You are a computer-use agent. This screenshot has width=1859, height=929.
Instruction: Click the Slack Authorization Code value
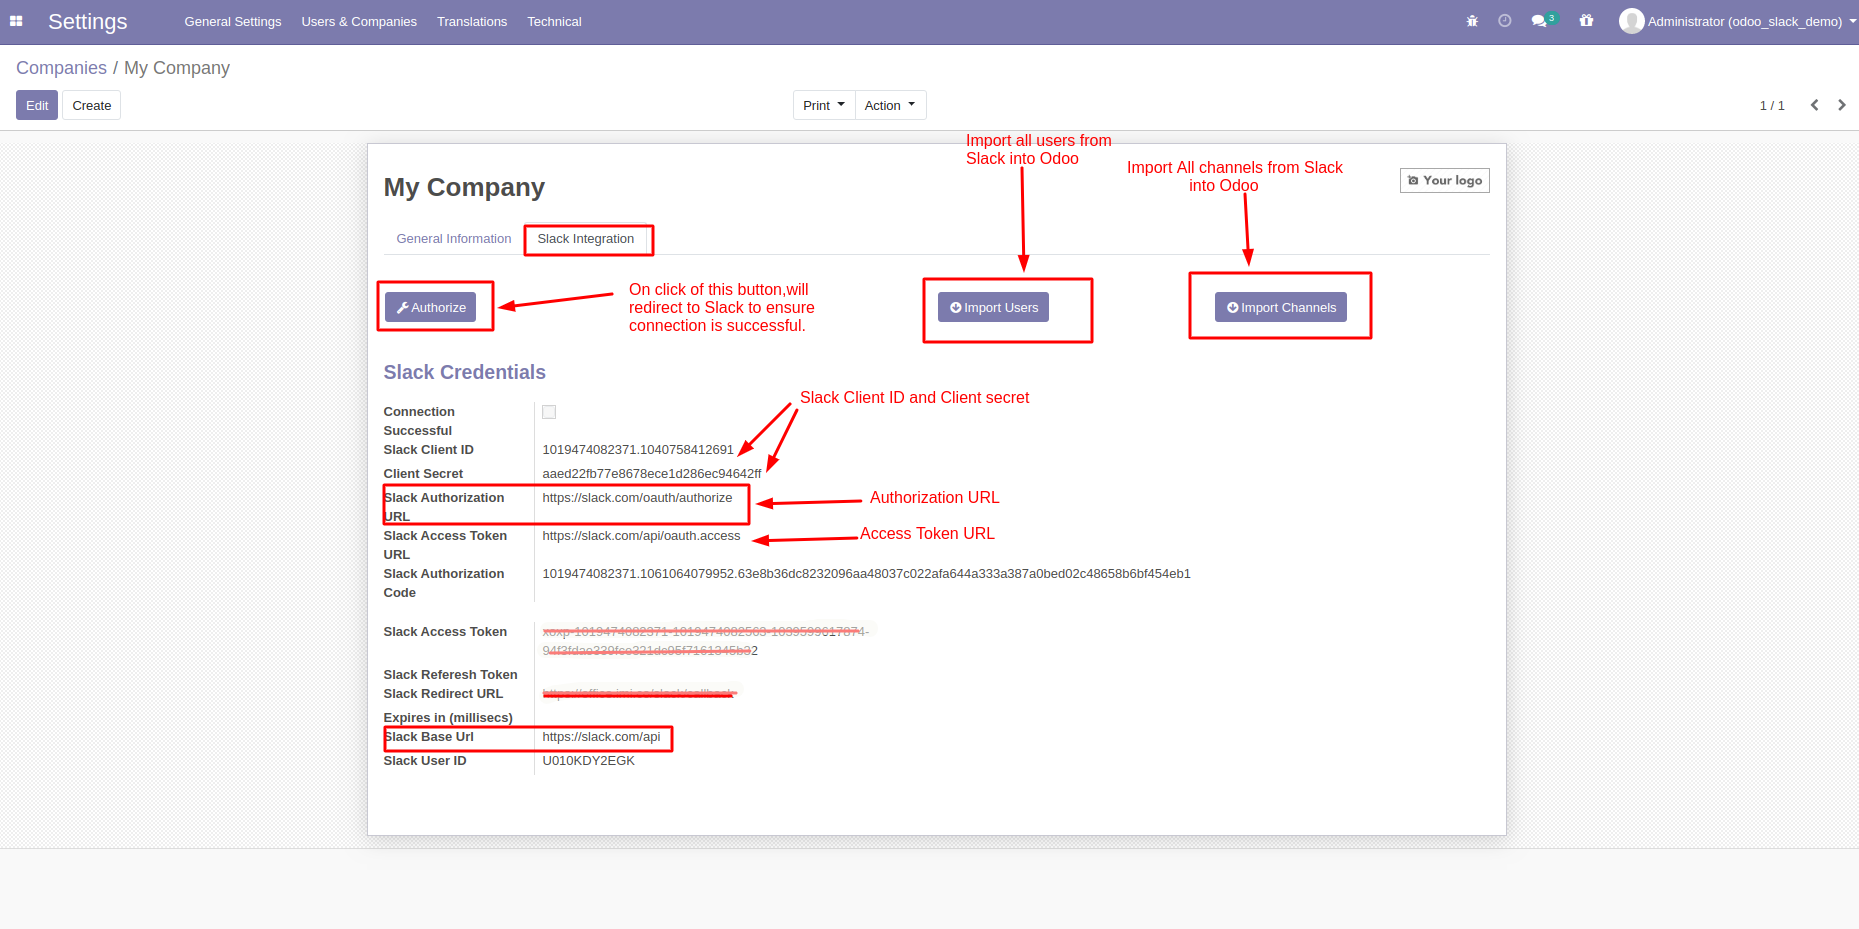click(866, 574)
